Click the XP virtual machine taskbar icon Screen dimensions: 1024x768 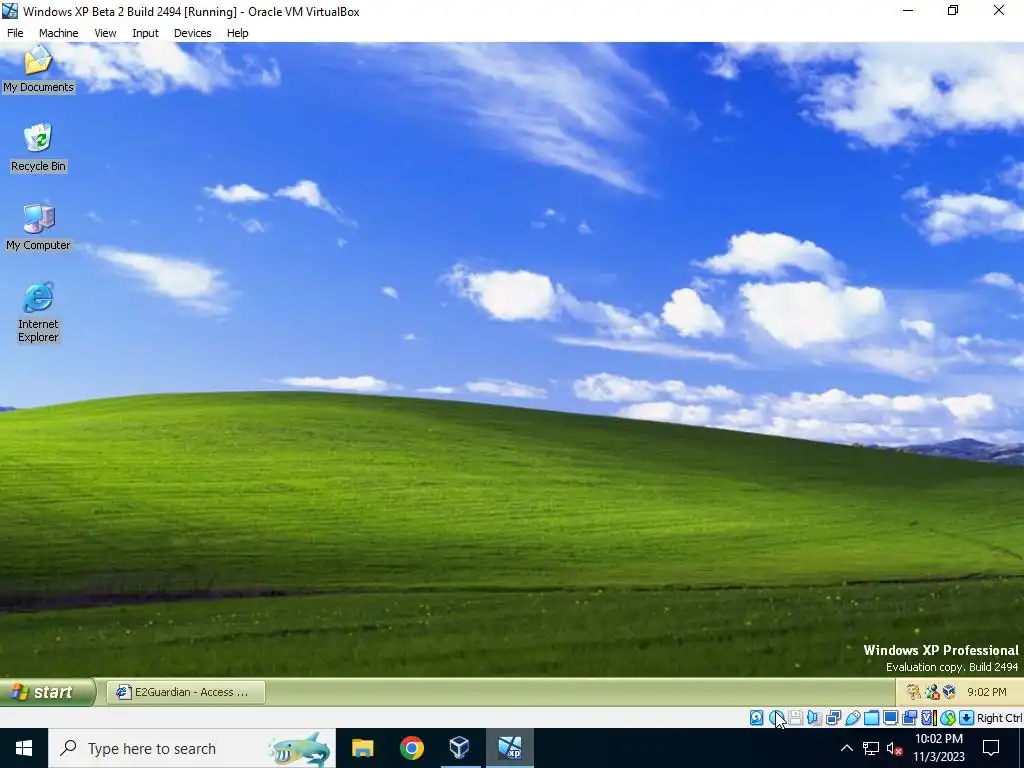[509, 748]
